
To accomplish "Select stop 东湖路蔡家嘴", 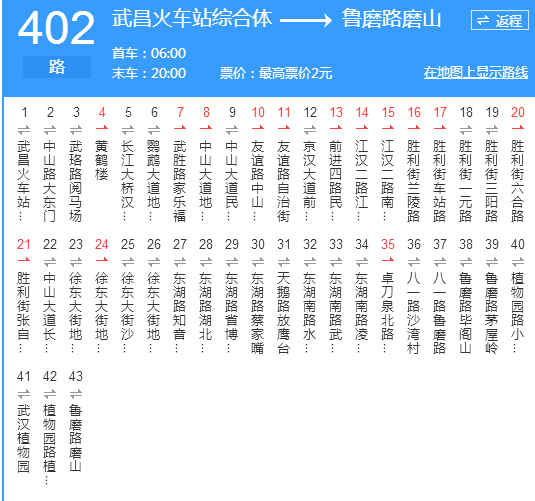I will click(x=258, y=313).
